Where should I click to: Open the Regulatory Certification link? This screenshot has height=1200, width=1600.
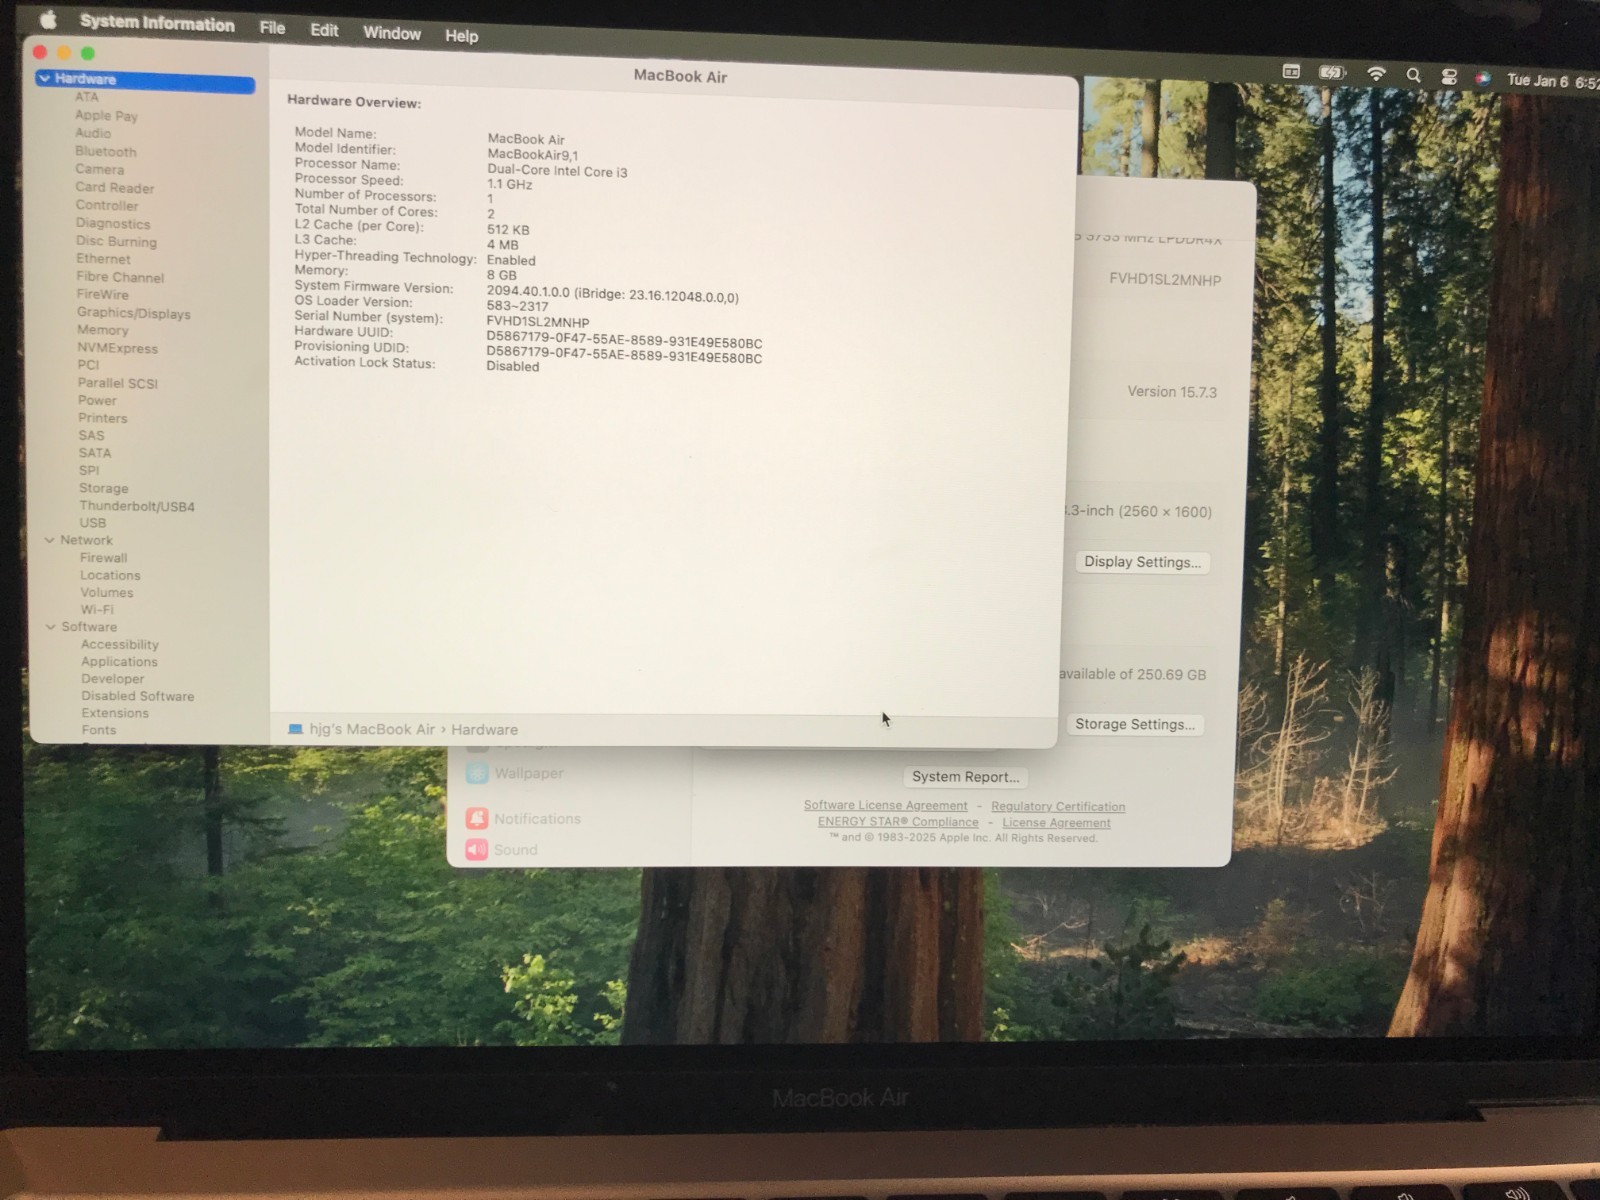(x=1058, y=807)
